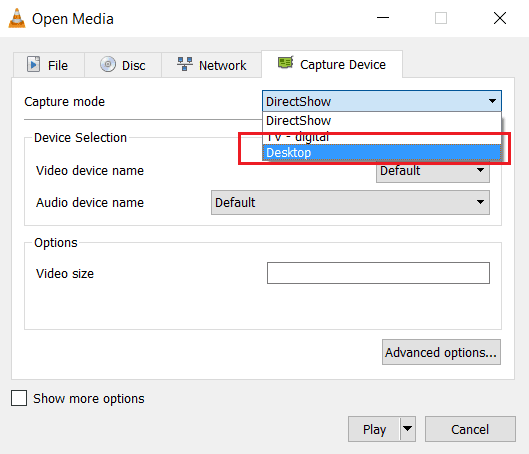Expand the Audio device name dropdown
Viewport: 529px width, 454px height.
[x=350, y=202]
